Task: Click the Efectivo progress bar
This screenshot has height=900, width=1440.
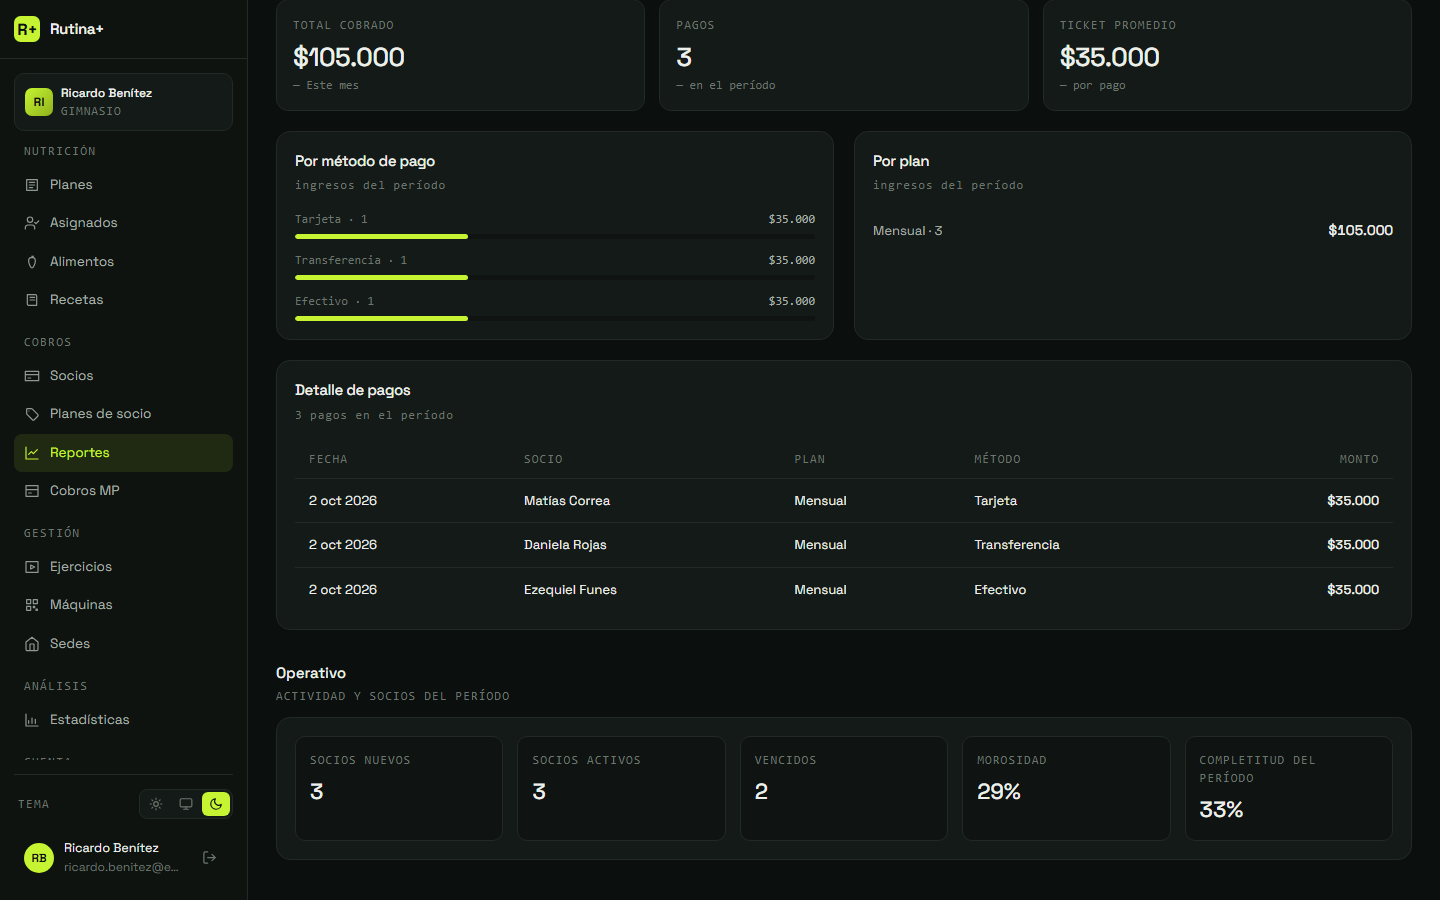Action: 555,319
